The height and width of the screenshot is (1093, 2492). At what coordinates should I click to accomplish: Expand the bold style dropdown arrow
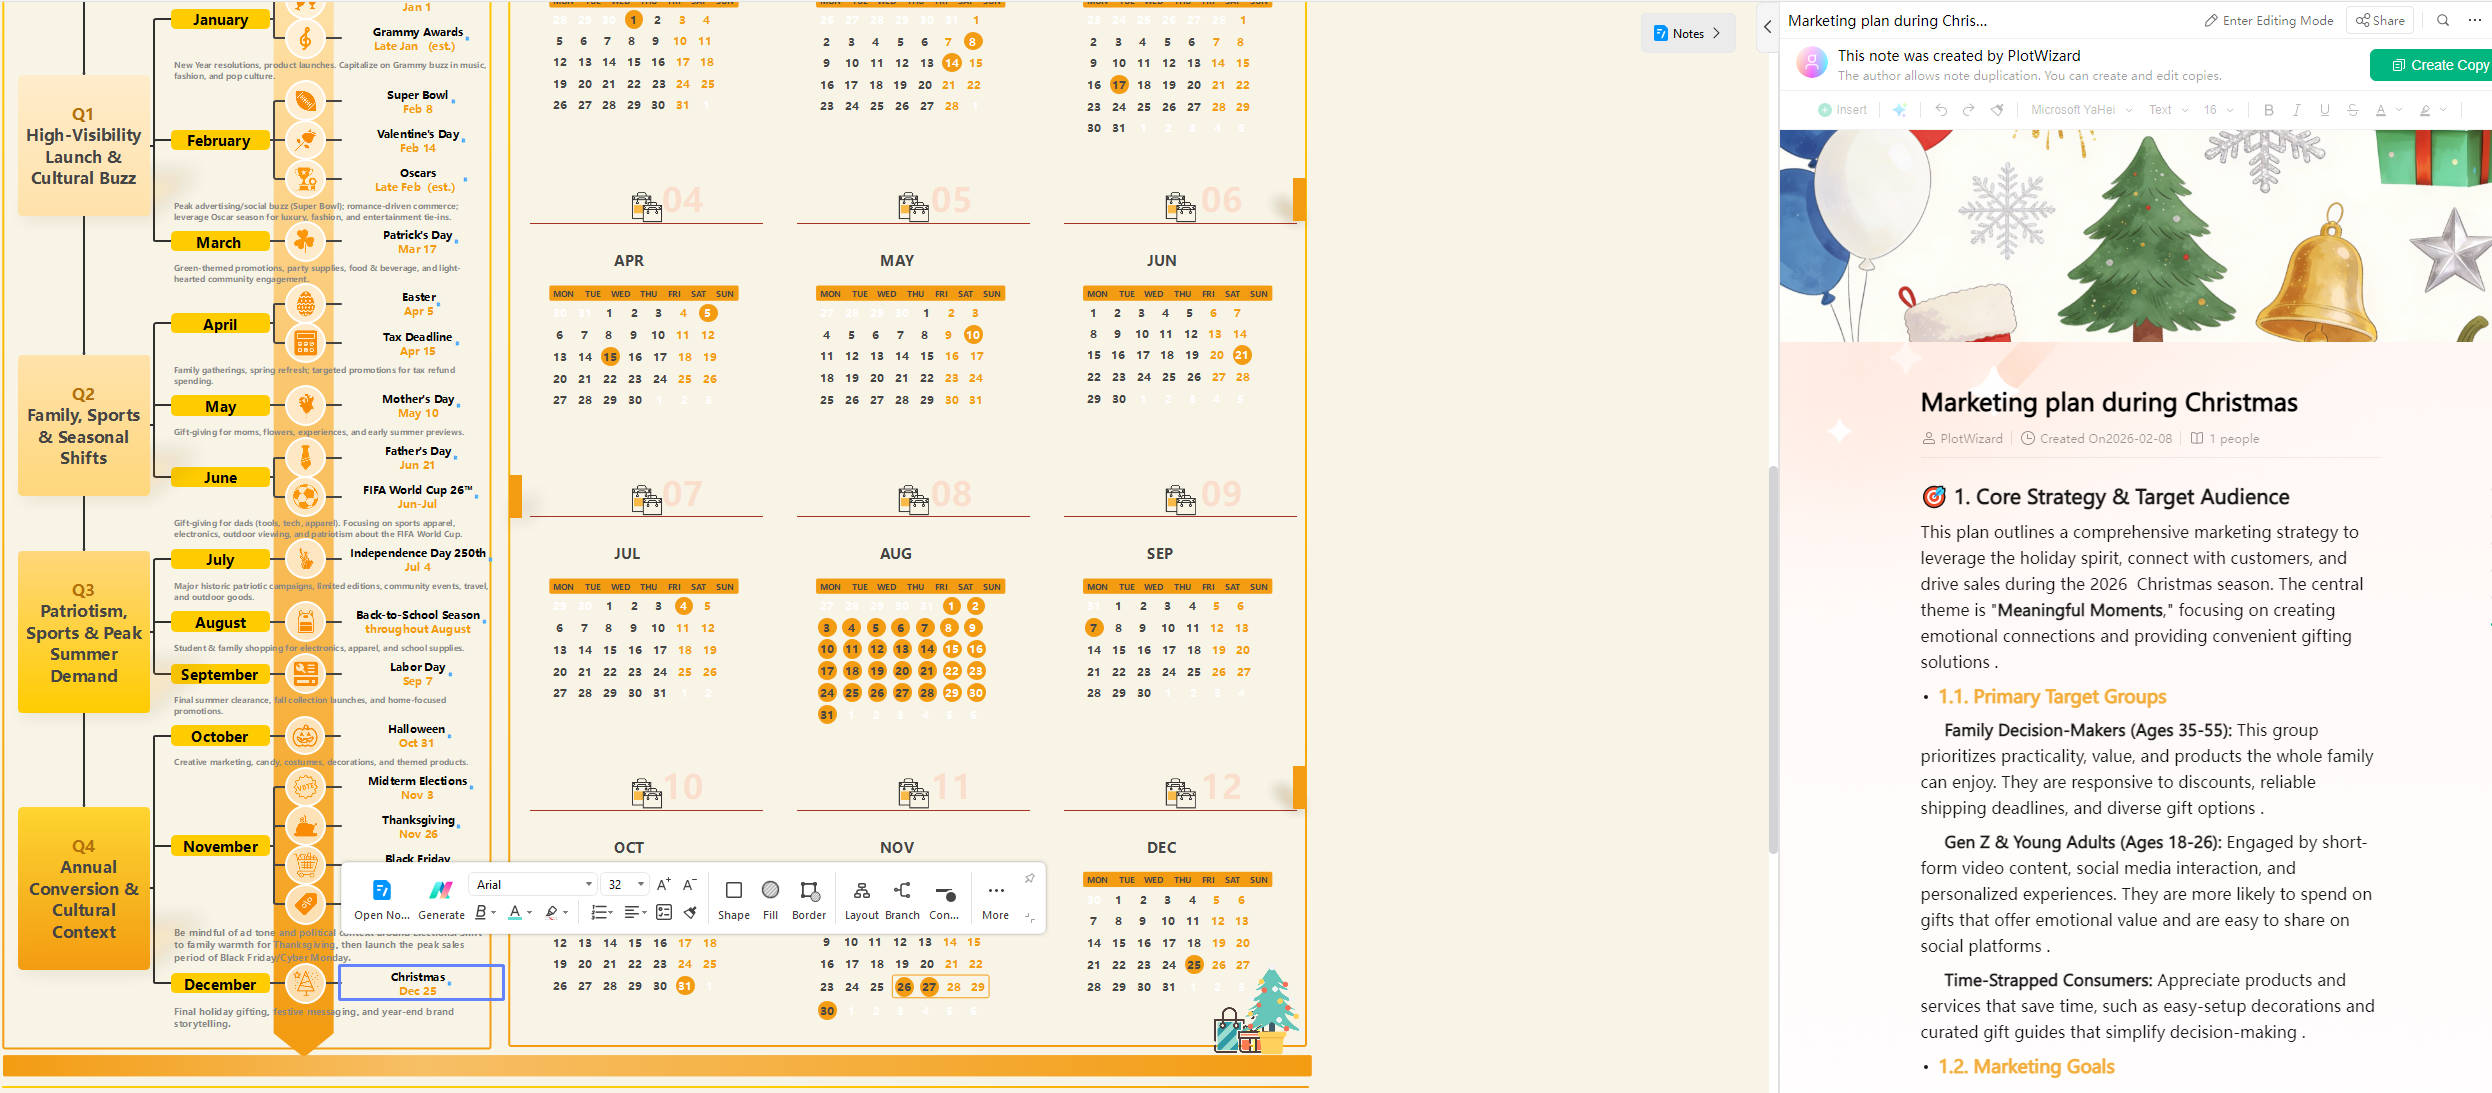pyautogui.click(x=494, y=913)
